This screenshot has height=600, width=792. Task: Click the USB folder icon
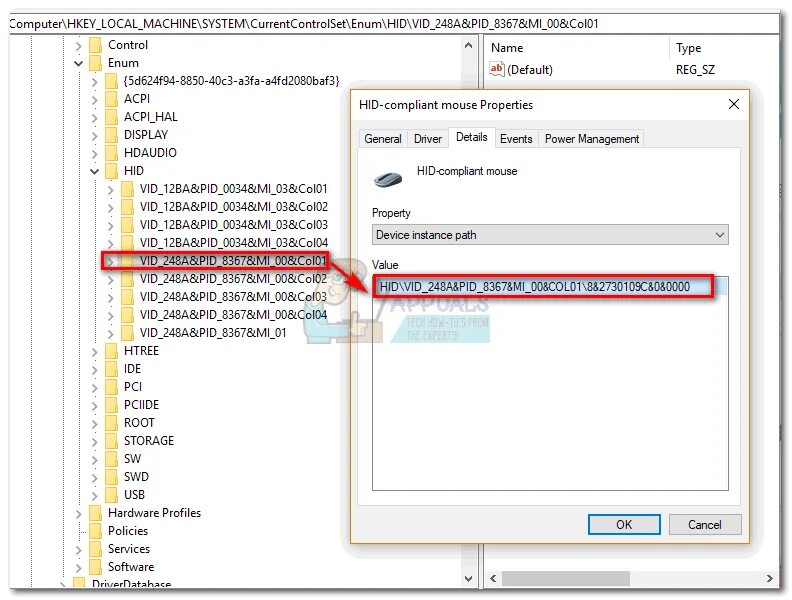(112, 495)
